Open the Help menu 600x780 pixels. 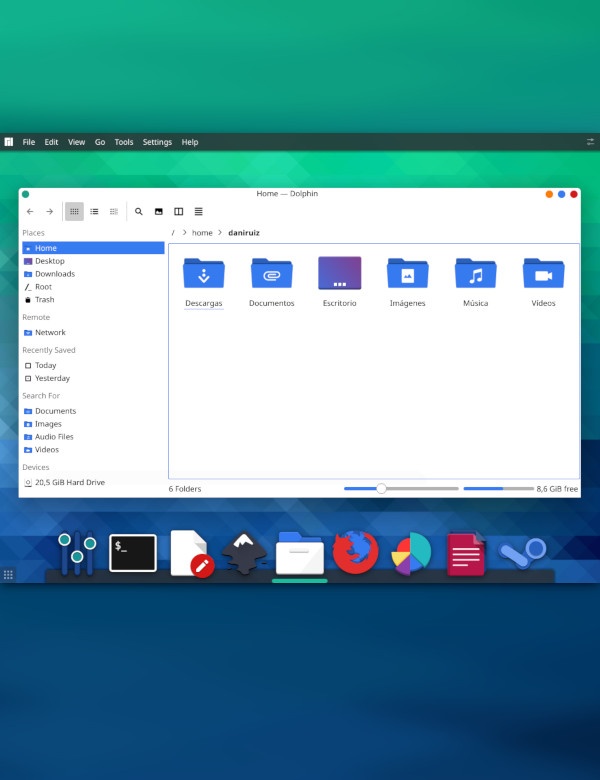coord(190,142)
